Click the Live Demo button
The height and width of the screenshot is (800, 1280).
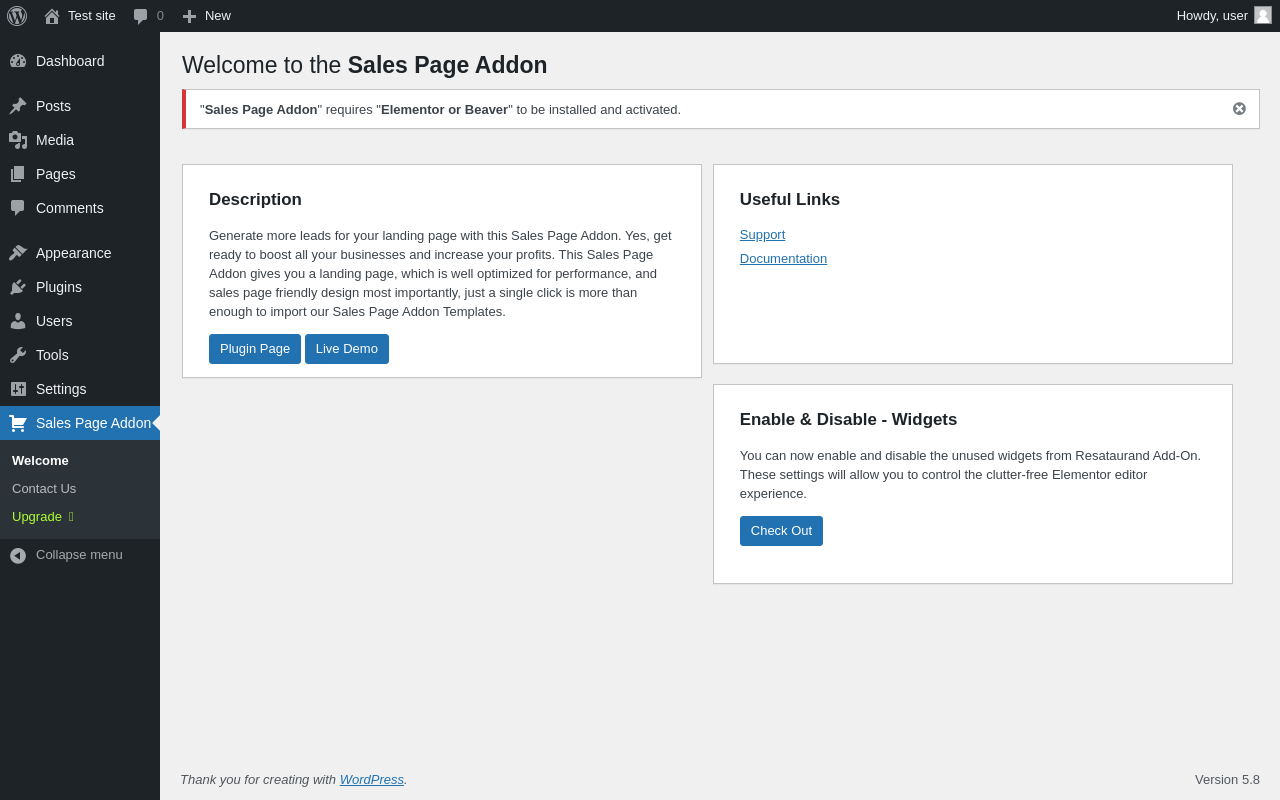347,349
